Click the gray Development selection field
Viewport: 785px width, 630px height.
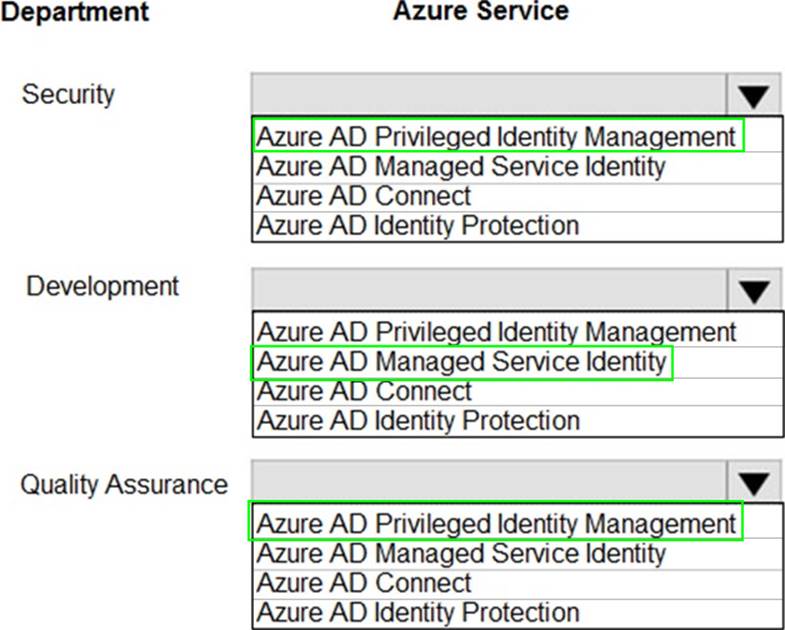tap(490, 290)
